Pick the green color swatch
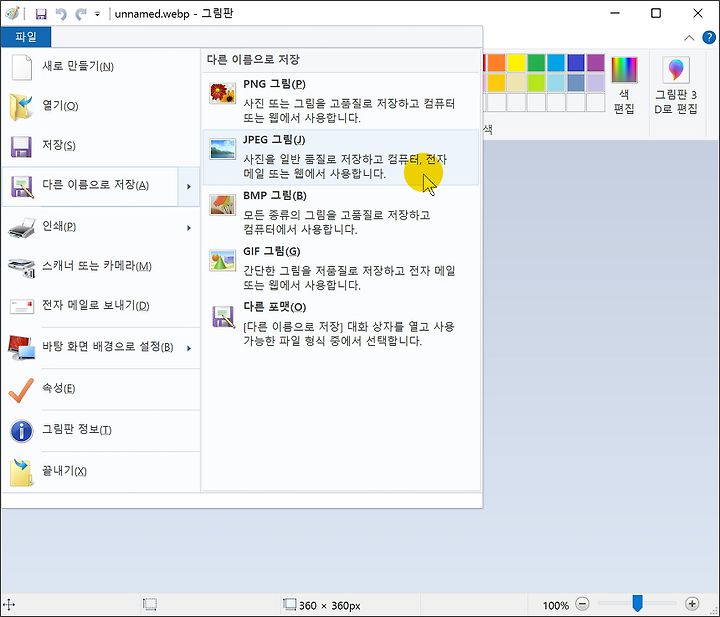The height and width of the screenshot is (617, 720). pyautogui.click(x=536, y=63)
